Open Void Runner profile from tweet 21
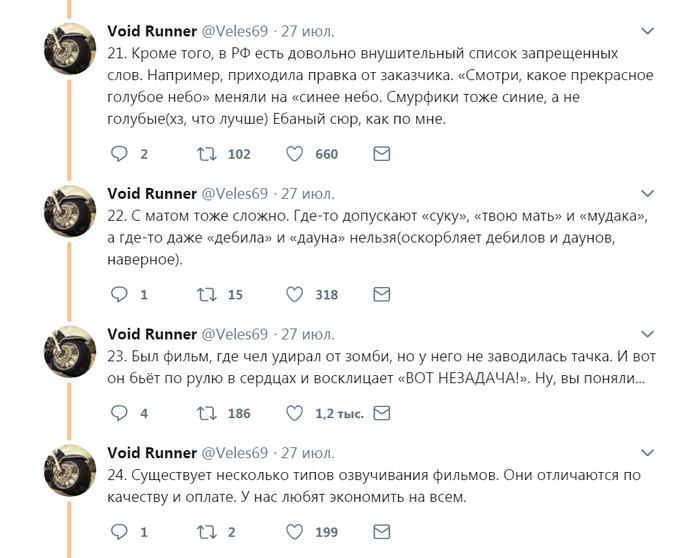The width and height of the screenshot is (700, 558). pos(151,30)
